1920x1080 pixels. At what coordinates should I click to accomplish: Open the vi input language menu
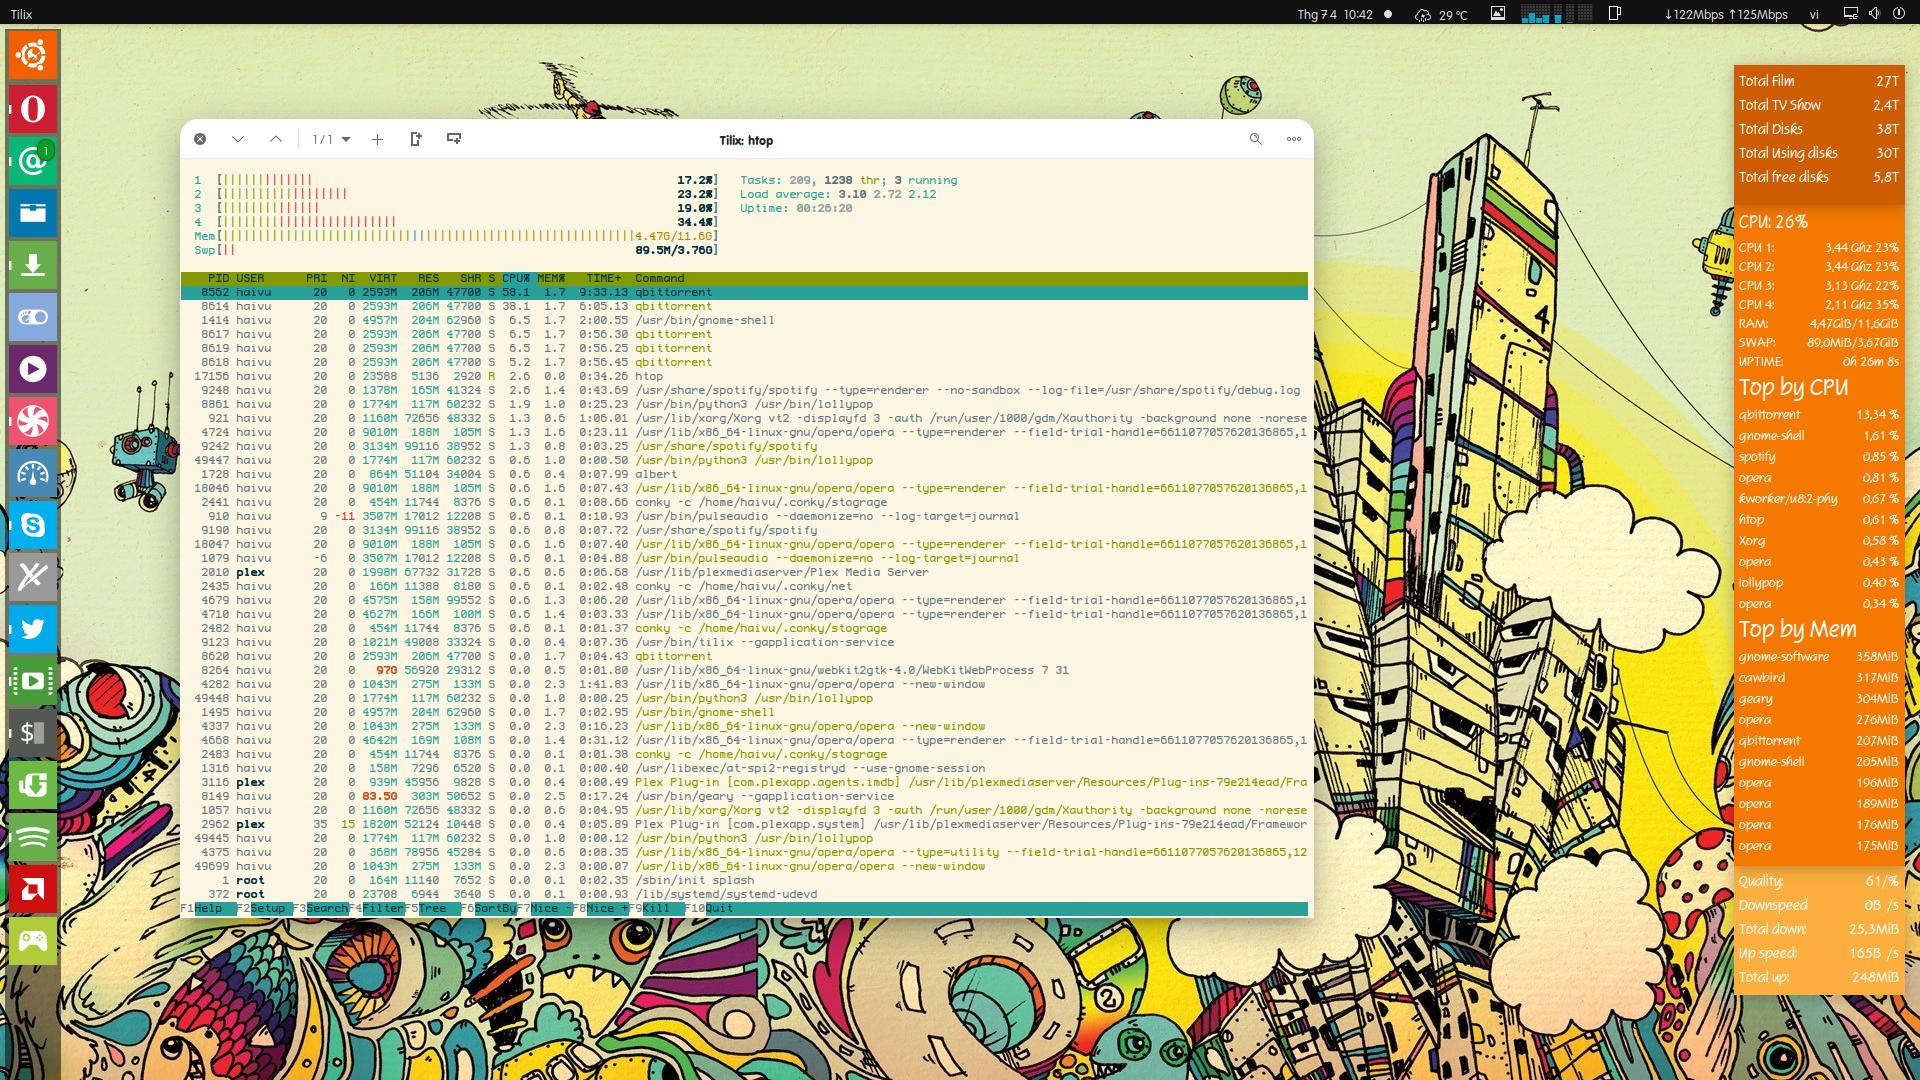1814,14
